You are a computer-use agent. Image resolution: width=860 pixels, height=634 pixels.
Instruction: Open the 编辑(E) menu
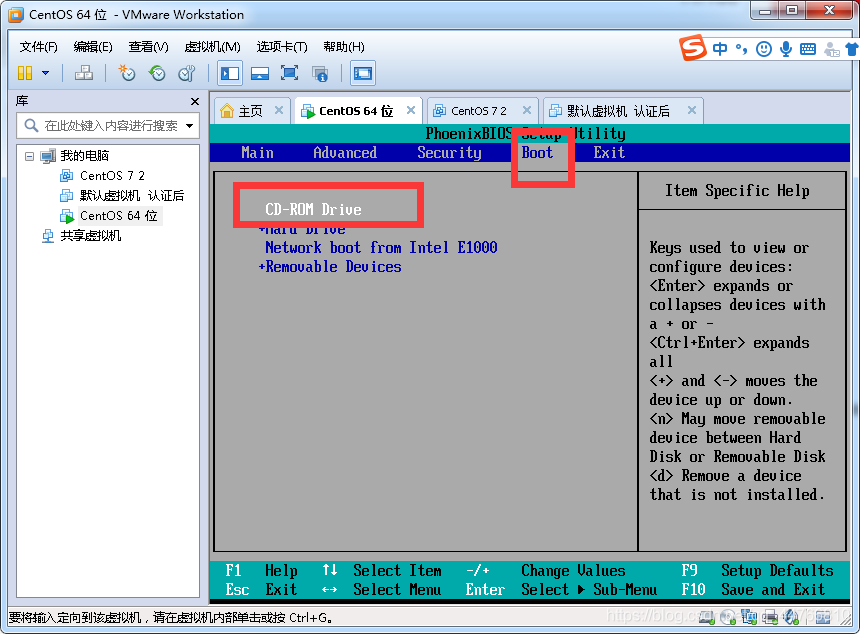pyautogui.click(x=93, y=47)
